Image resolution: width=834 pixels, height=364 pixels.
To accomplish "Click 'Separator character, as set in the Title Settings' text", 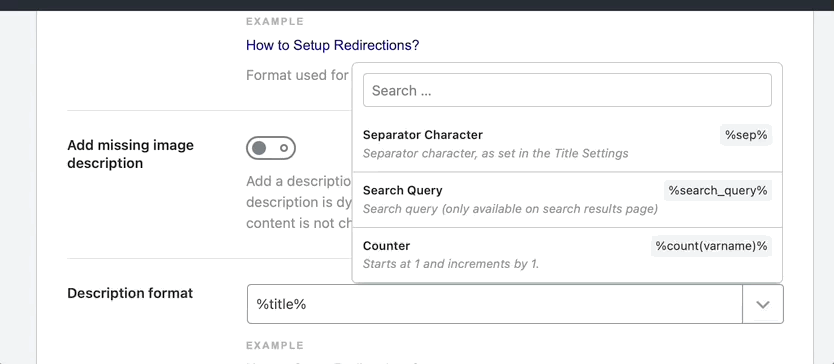I will (496, 153).
